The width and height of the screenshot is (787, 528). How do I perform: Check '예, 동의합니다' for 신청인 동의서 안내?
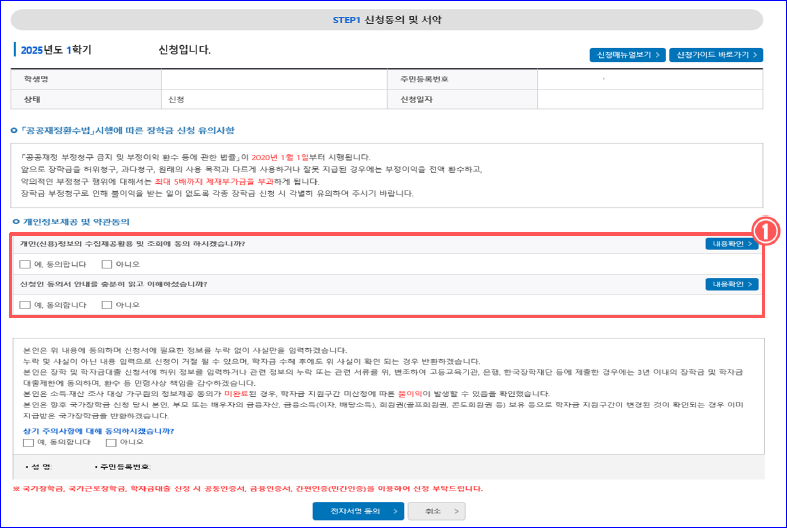[x=25, y=305]
